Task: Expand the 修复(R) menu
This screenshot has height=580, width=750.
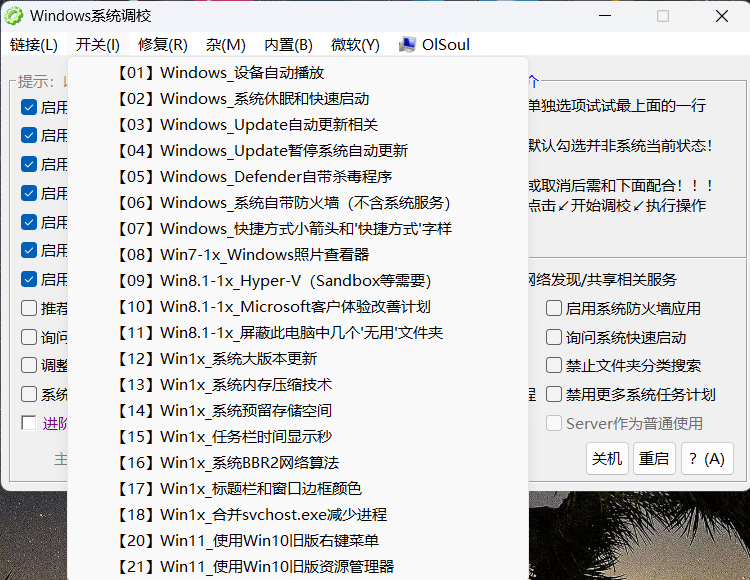Action: click(x=162, y=44)
